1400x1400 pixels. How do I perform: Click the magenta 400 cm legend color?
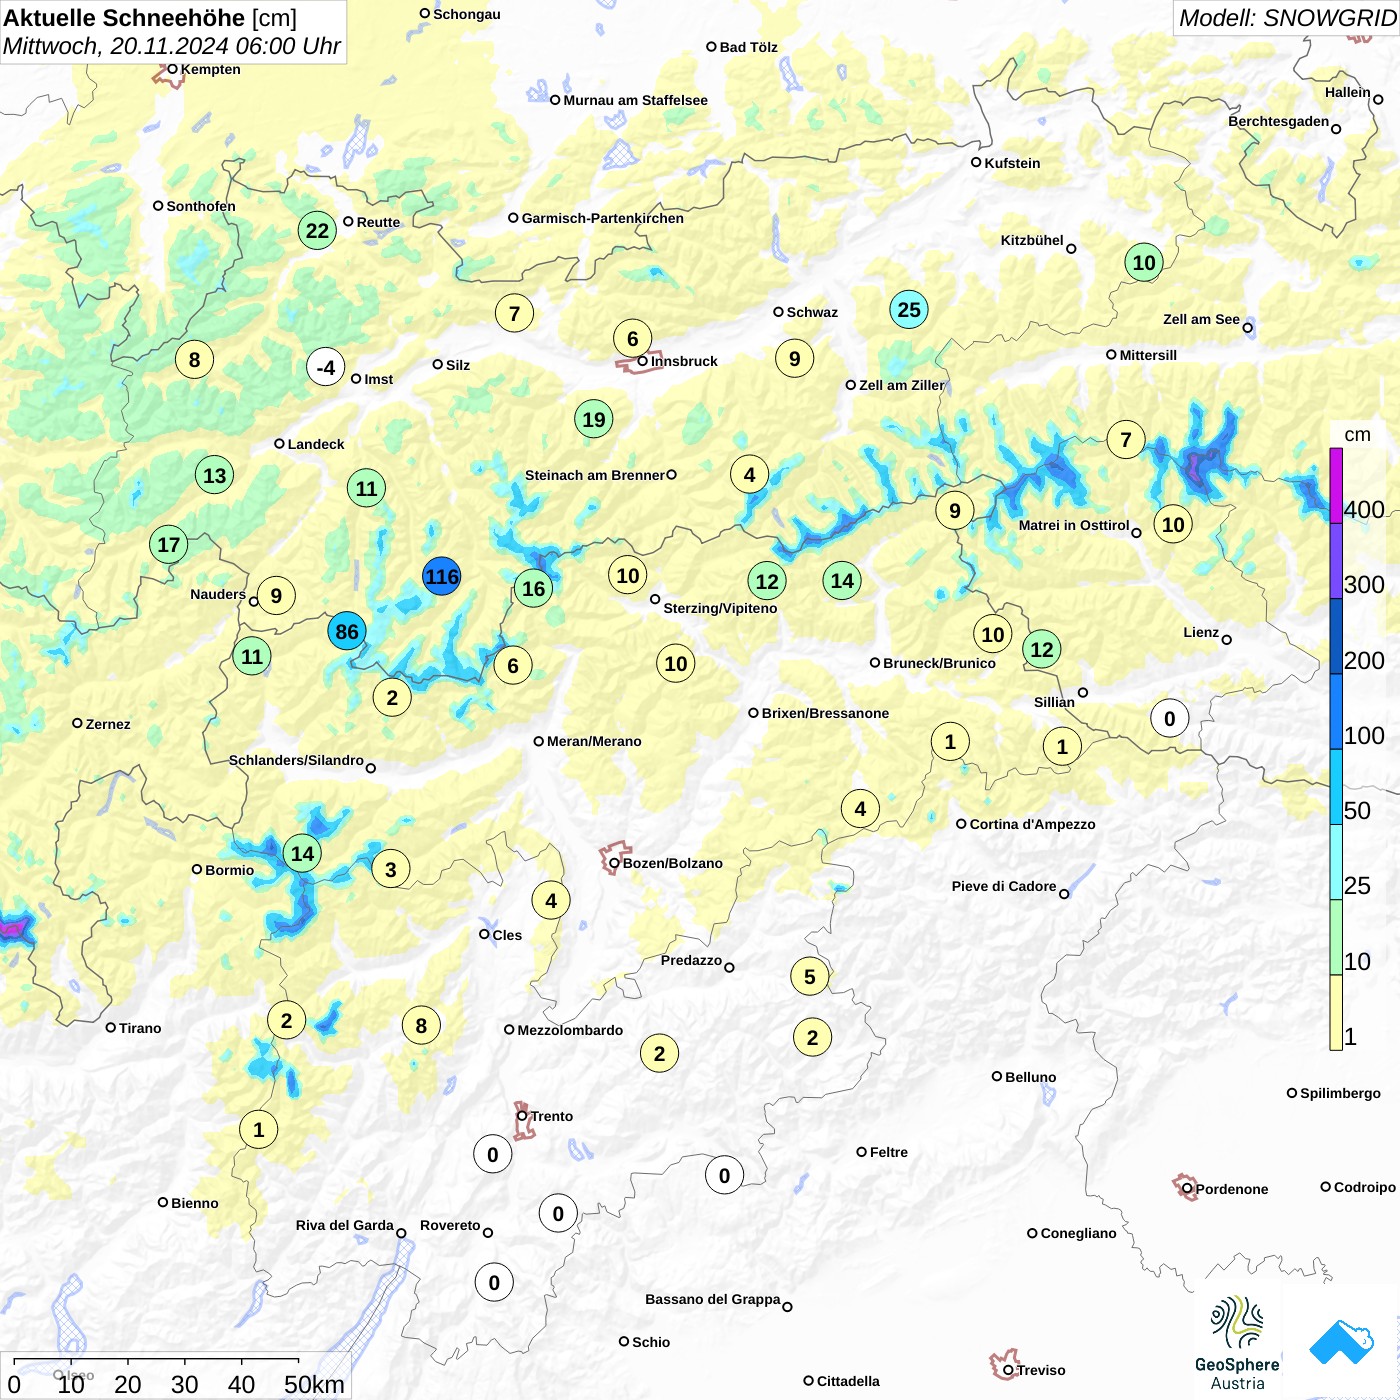coord(1336,485)
